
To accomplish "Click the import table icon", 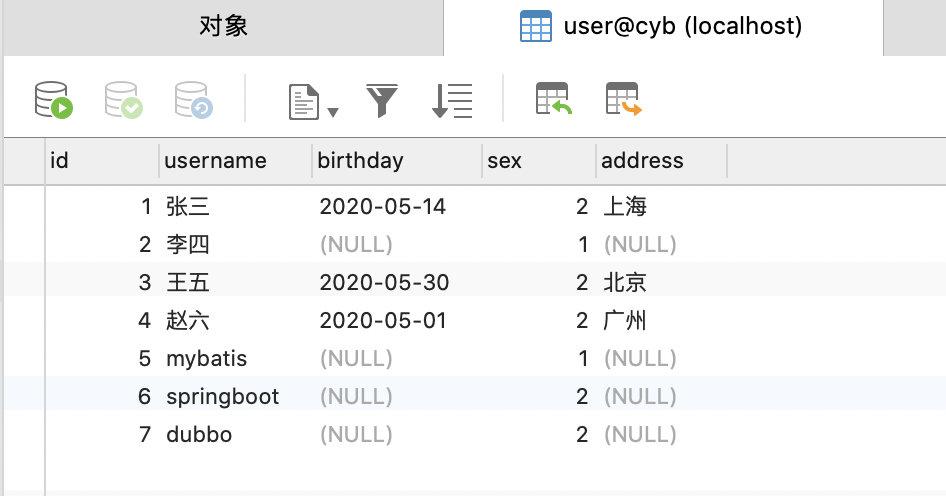I will tap(553, 100).
